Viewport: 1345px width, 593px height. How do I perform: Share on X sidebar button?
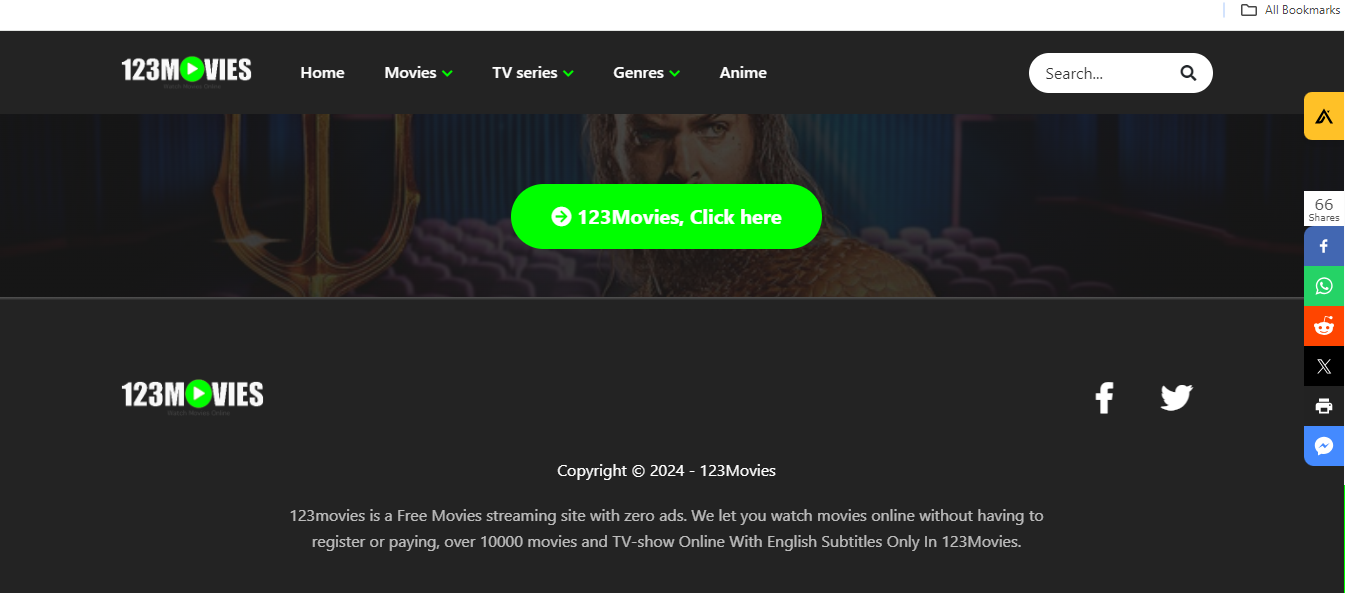pos(1324,366)
